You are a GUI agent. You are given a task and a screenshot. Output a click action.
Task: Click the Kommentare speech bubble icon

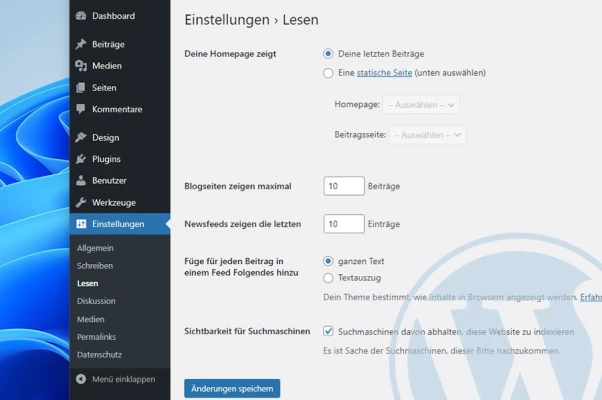[x=81, y=109]
